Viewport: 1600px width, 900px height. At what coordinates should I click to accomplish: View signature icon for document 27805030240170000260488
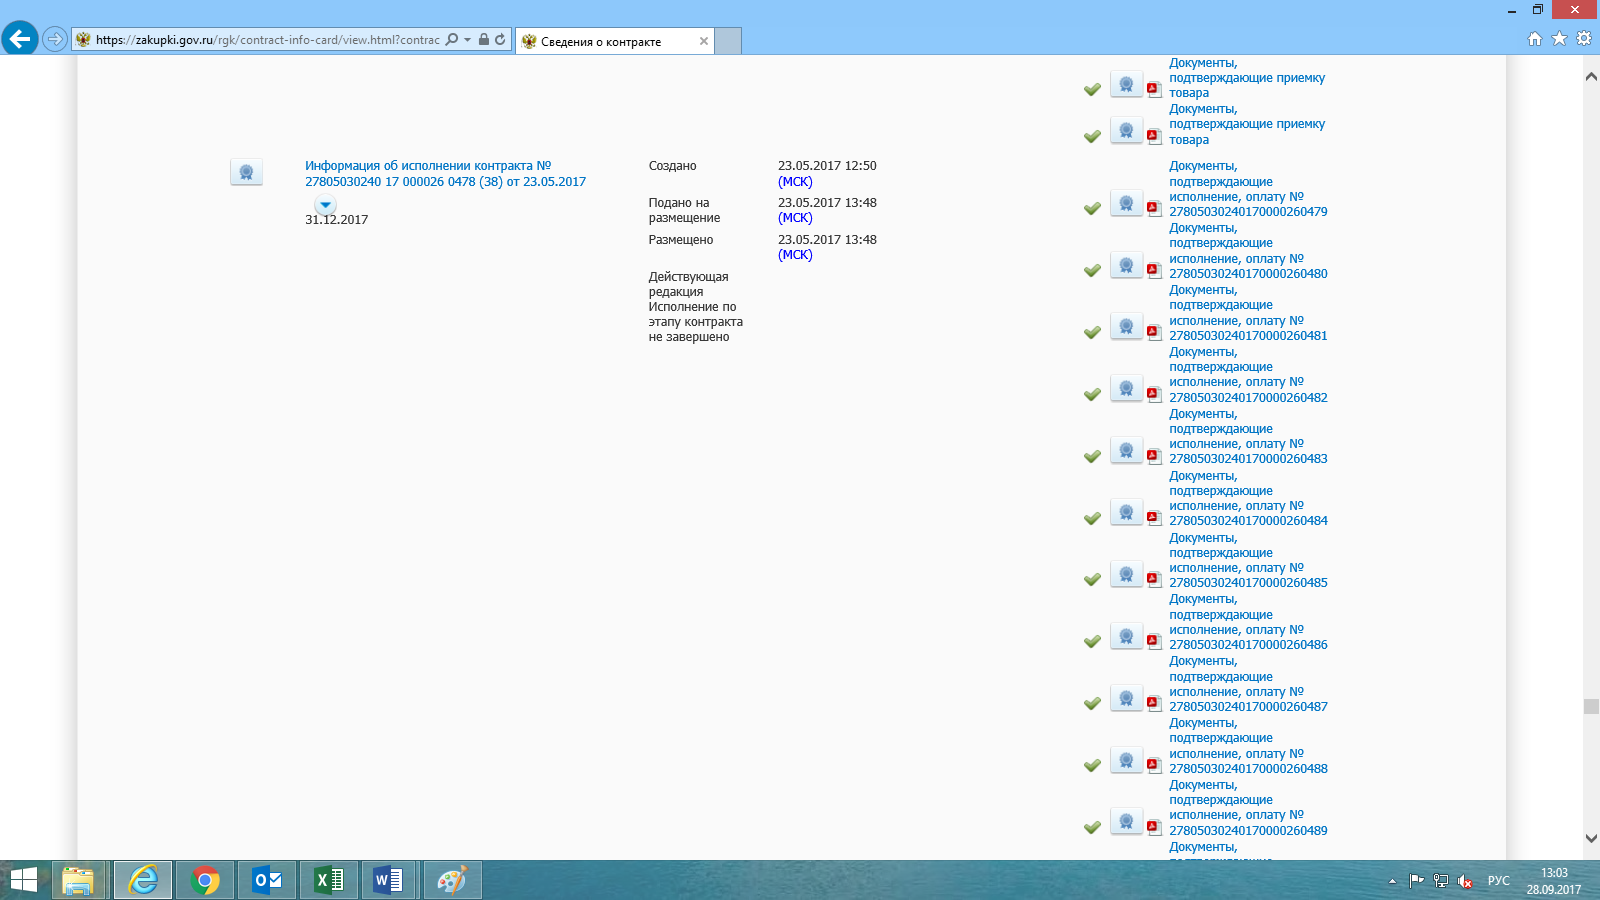tap(1126, 760)
